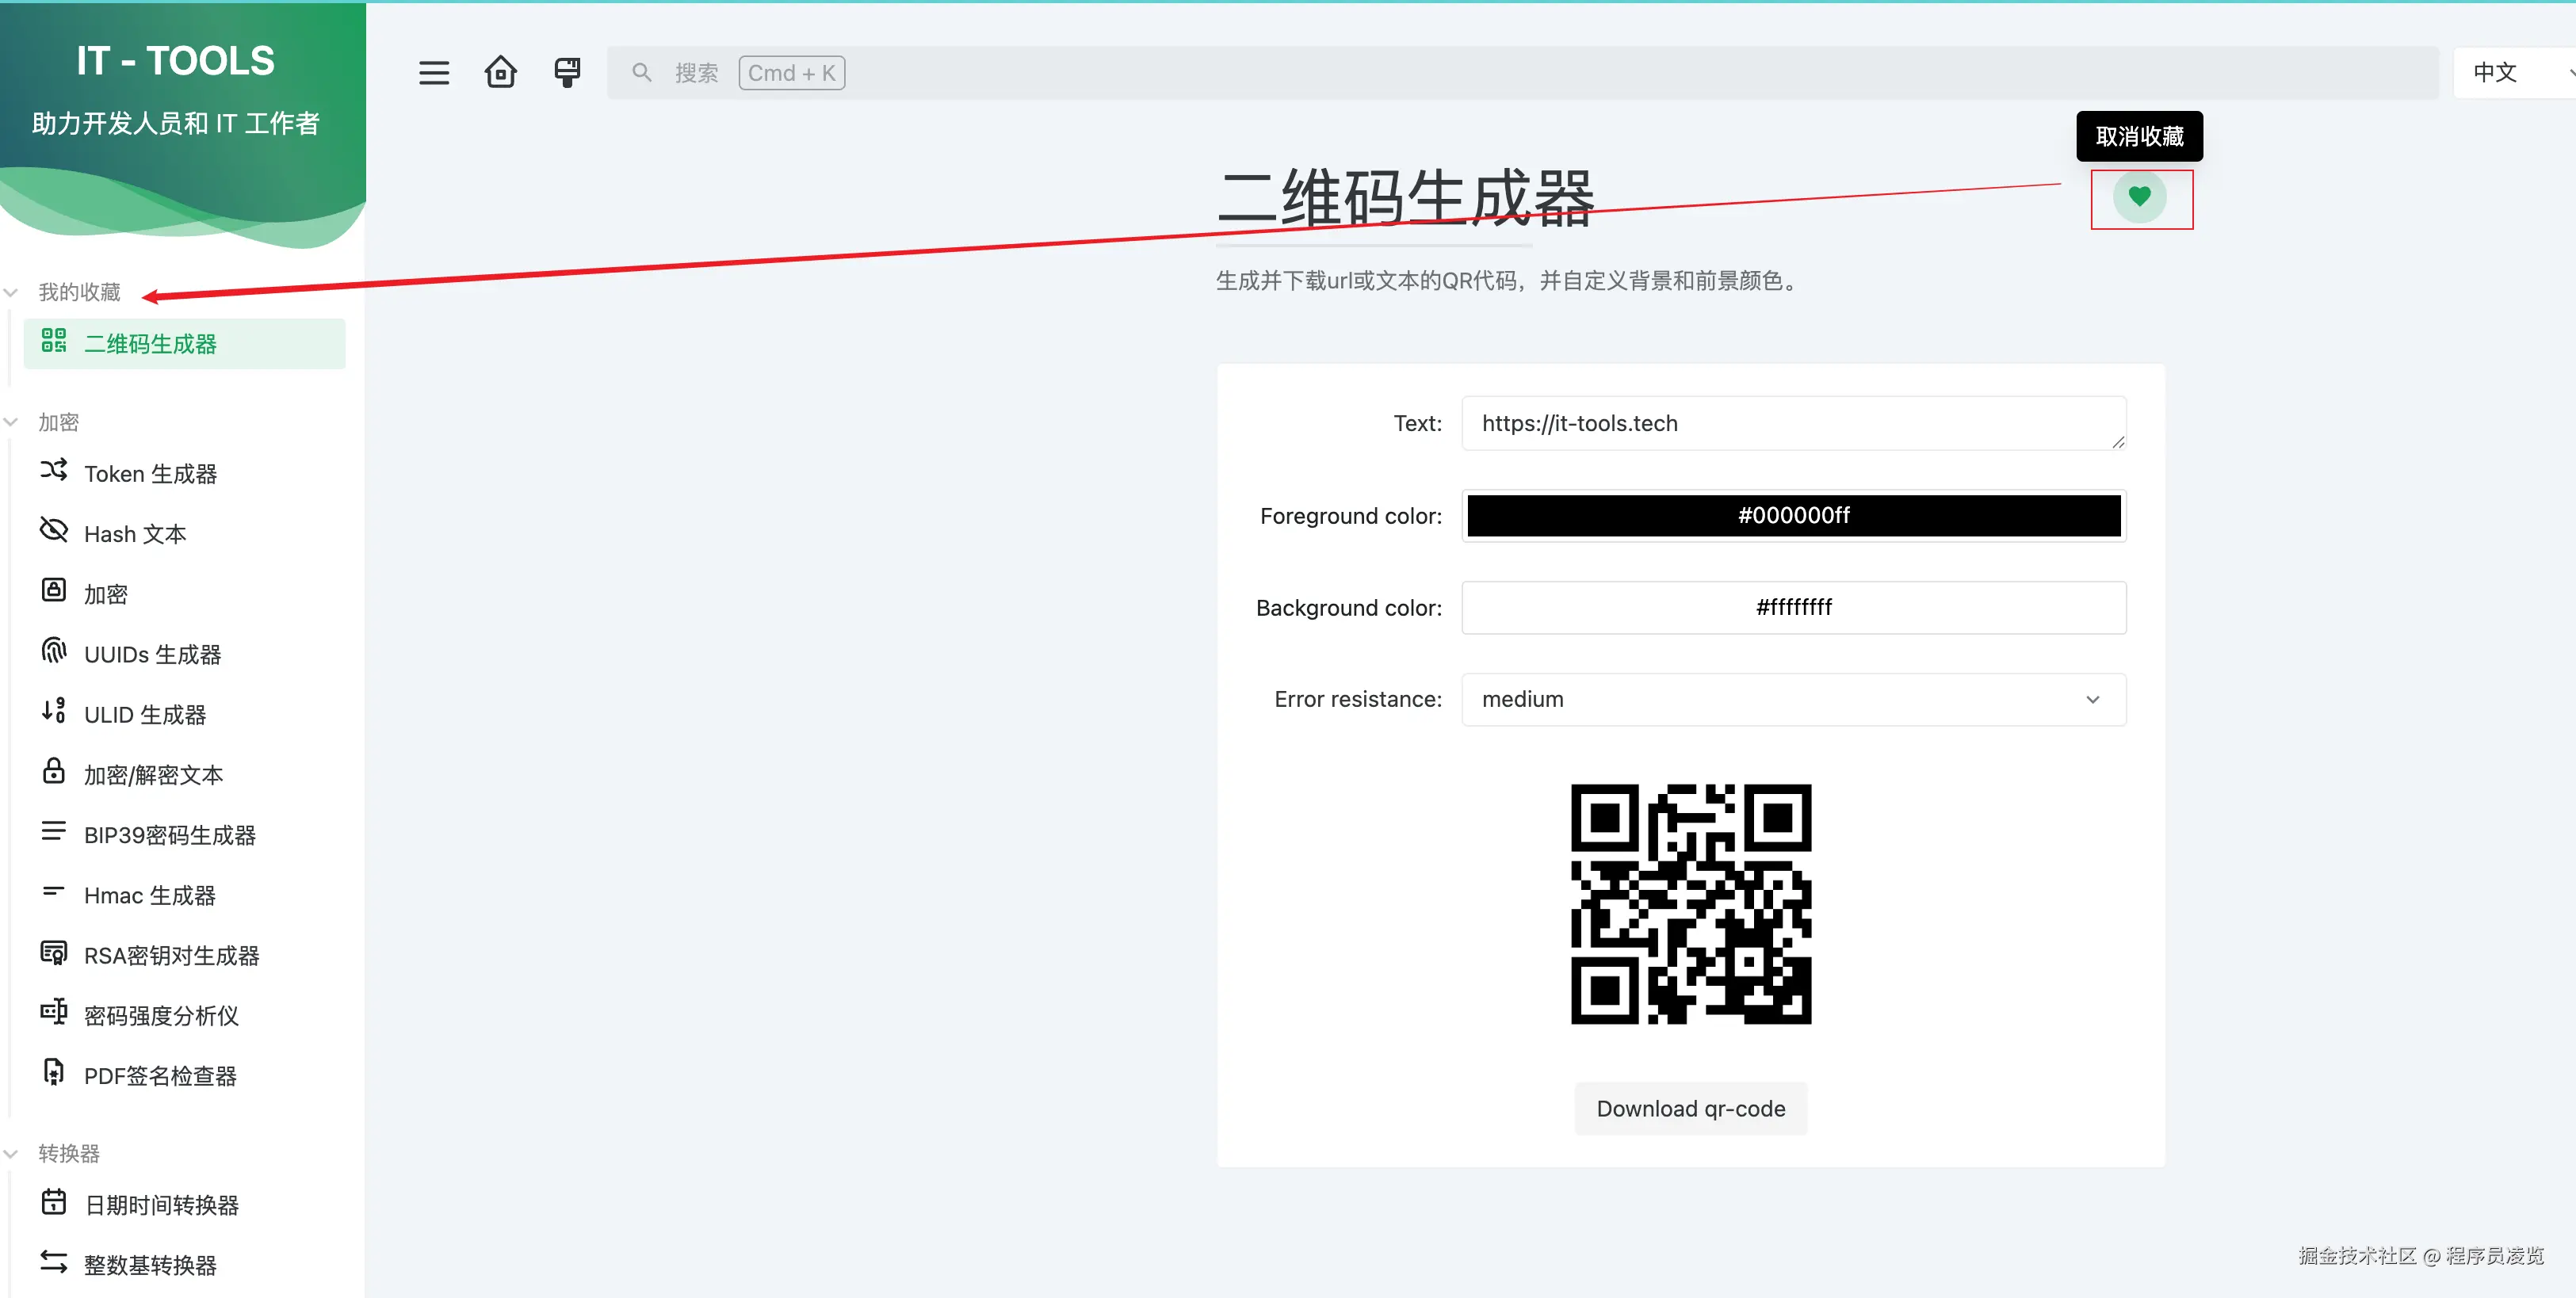Click the Hash text crossed-eye icon
Screen dimensions: 2576x1298
(x=54, y=530)
